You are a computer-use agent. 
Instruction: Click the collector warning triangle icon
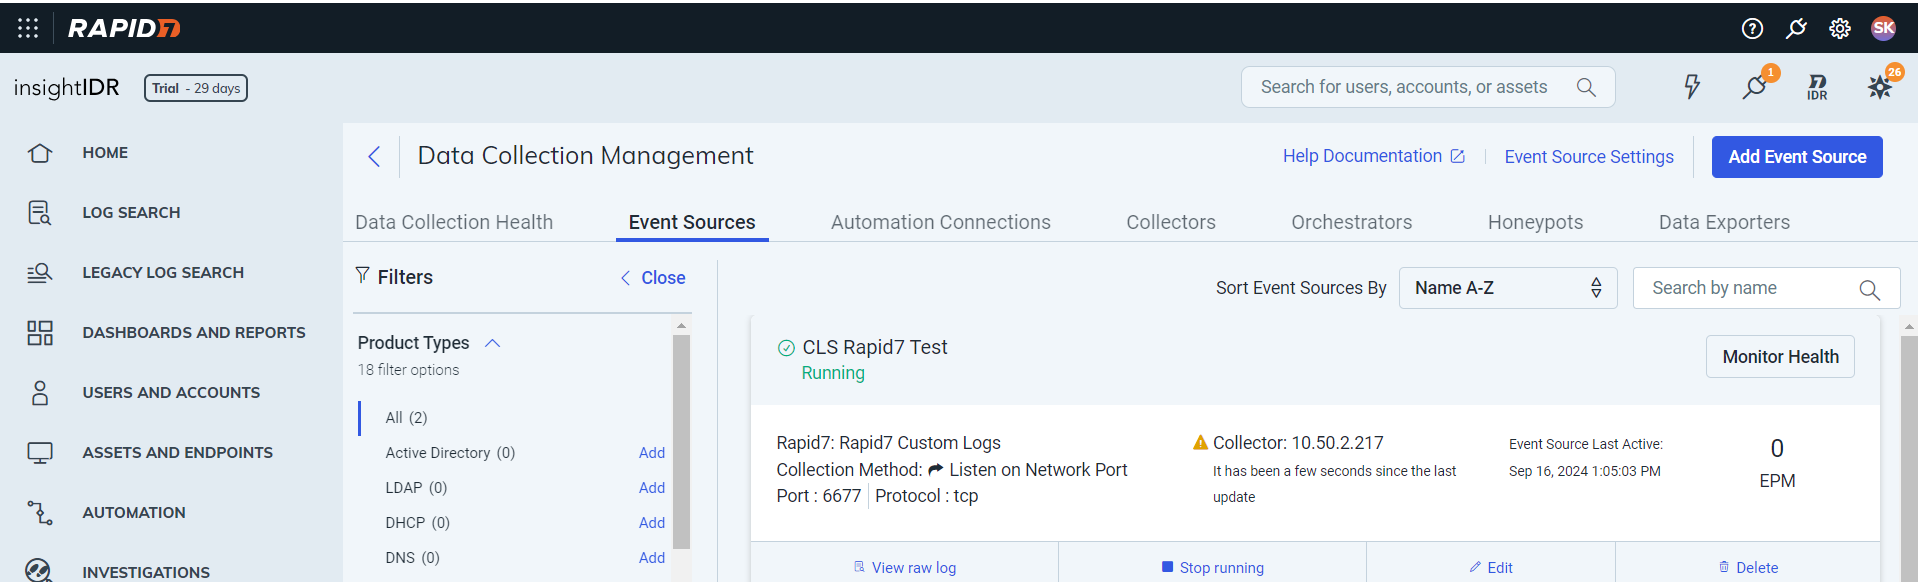pyautogui.click(x=1200, y=442)
